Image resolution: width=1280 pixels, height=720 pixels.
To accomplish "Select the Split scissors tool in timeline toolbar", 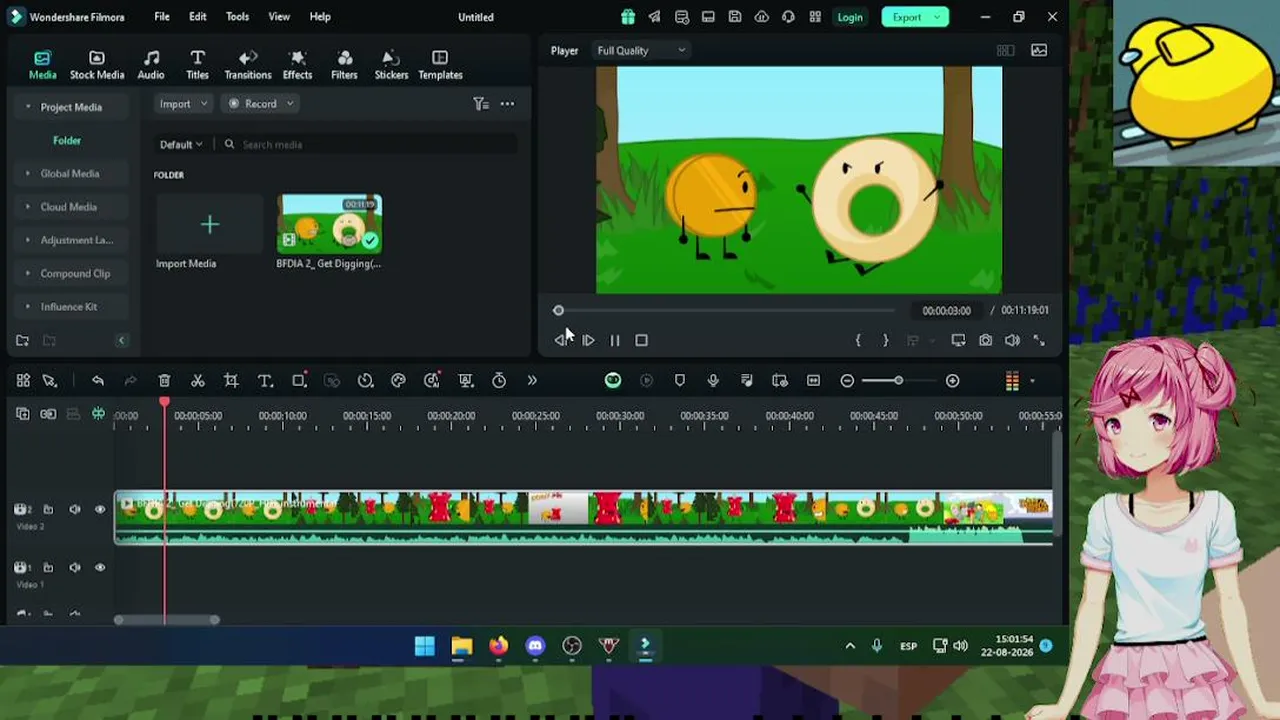I will [x=198, y=381].
